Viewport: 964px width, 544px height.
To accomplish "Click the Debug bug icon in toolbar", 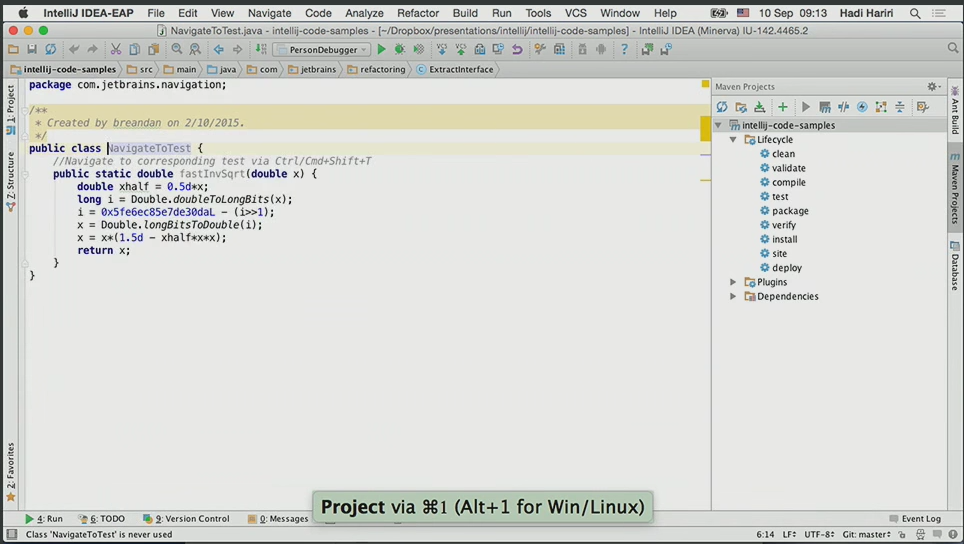I will click(x=400, y=49).
